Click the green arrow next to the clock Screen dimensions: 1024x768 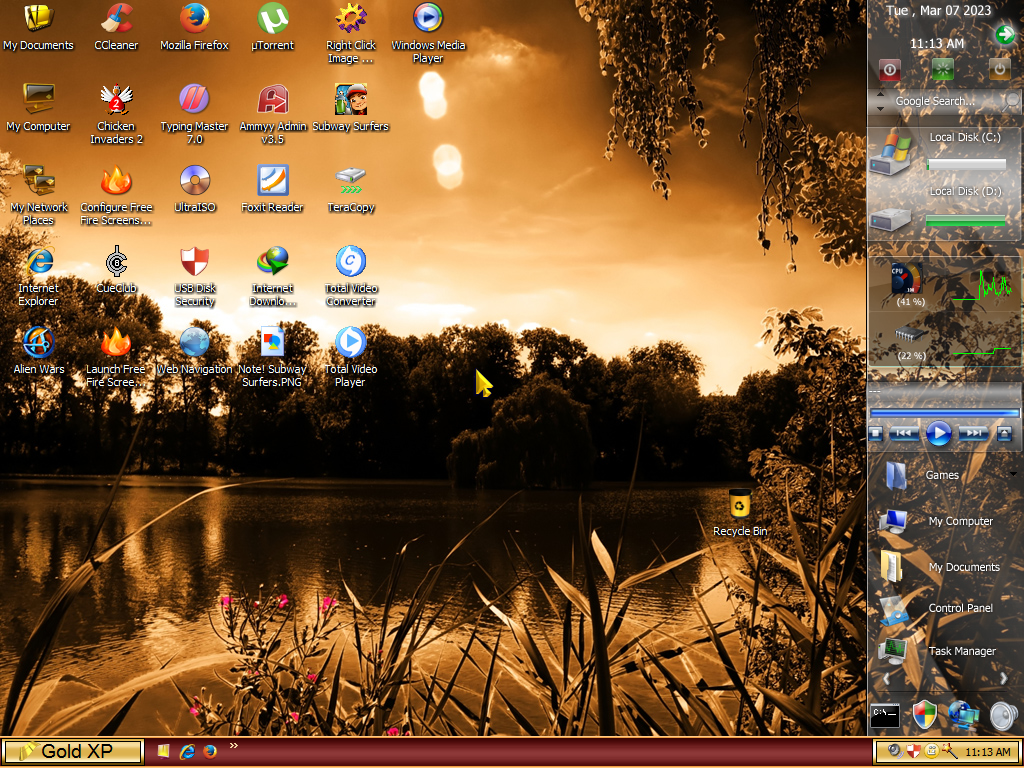pyautogui.click(x=1005, y=35)
